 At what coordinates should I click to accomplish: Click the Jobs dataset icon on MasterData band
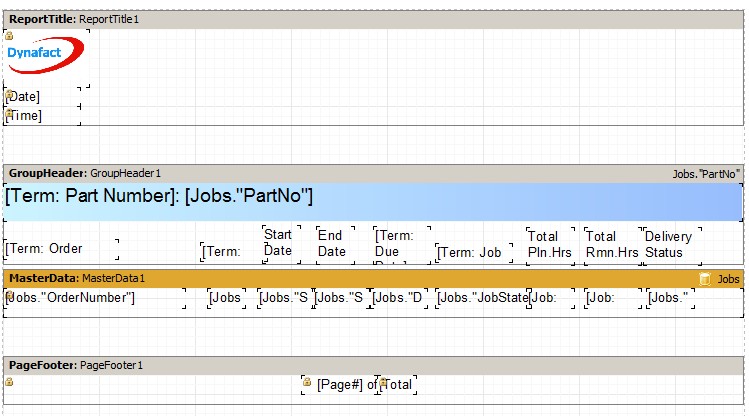[x=705, y=279]
